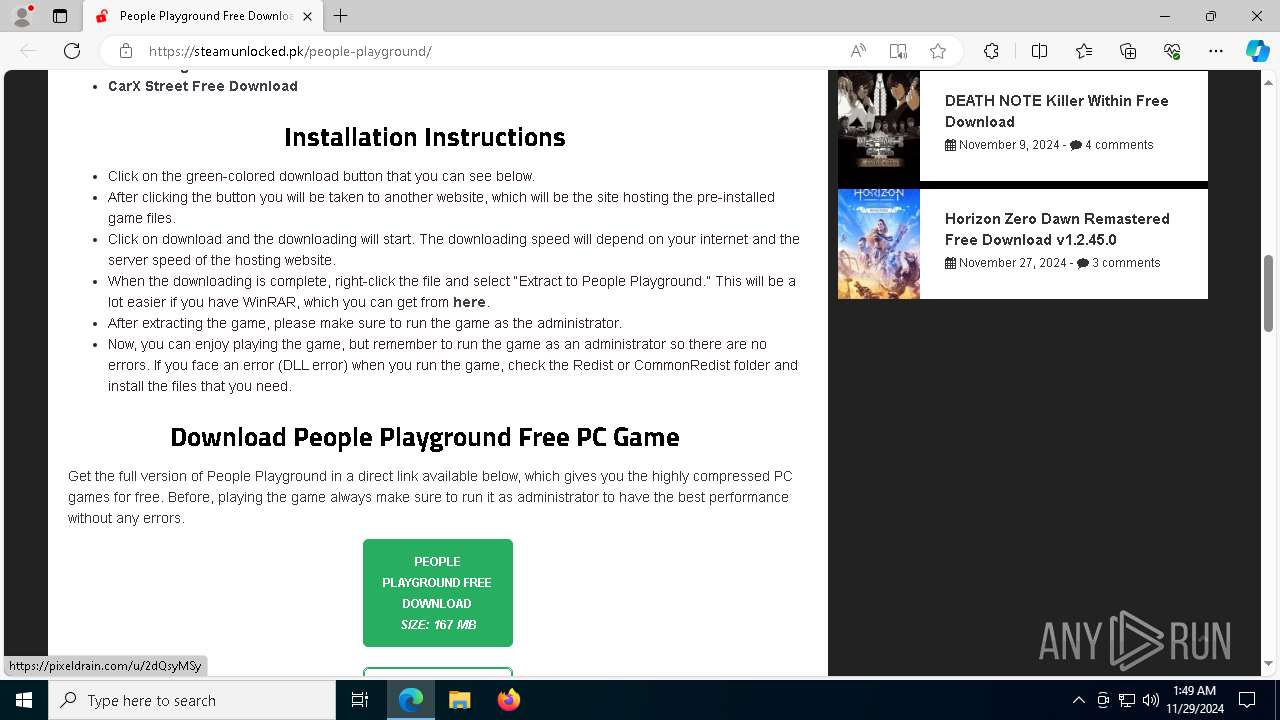Activate Read Aloud icon

858,51
